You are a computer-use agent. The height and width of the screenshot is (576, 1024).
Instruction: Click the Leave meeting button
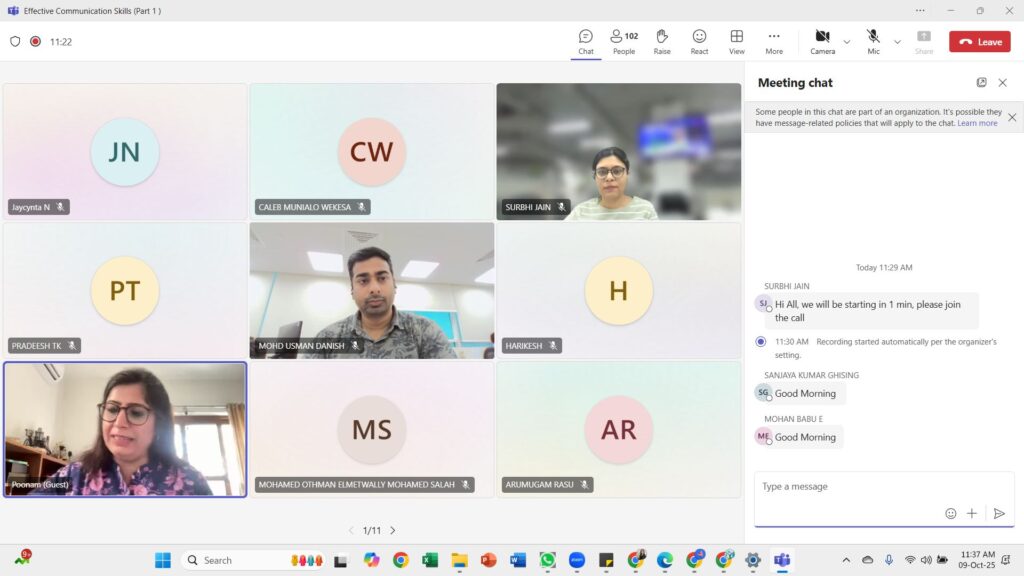click(979, 42)
